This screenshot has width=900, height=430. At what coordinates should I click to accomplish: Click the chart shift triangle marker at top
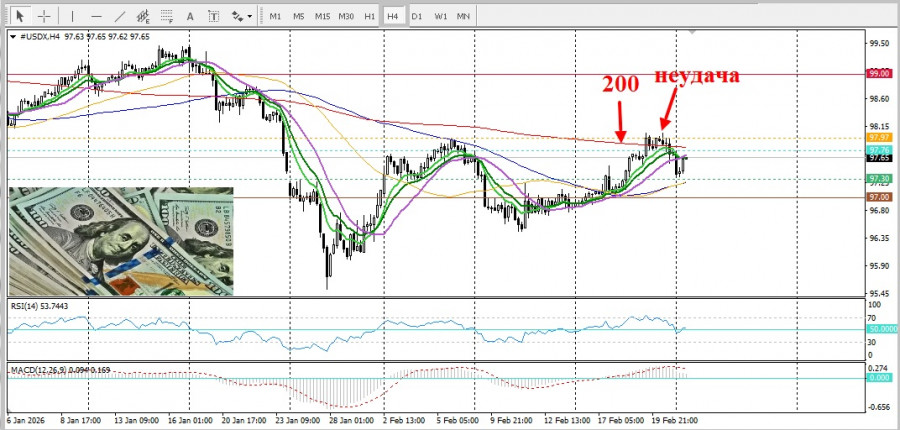click(x=693, y=33)
